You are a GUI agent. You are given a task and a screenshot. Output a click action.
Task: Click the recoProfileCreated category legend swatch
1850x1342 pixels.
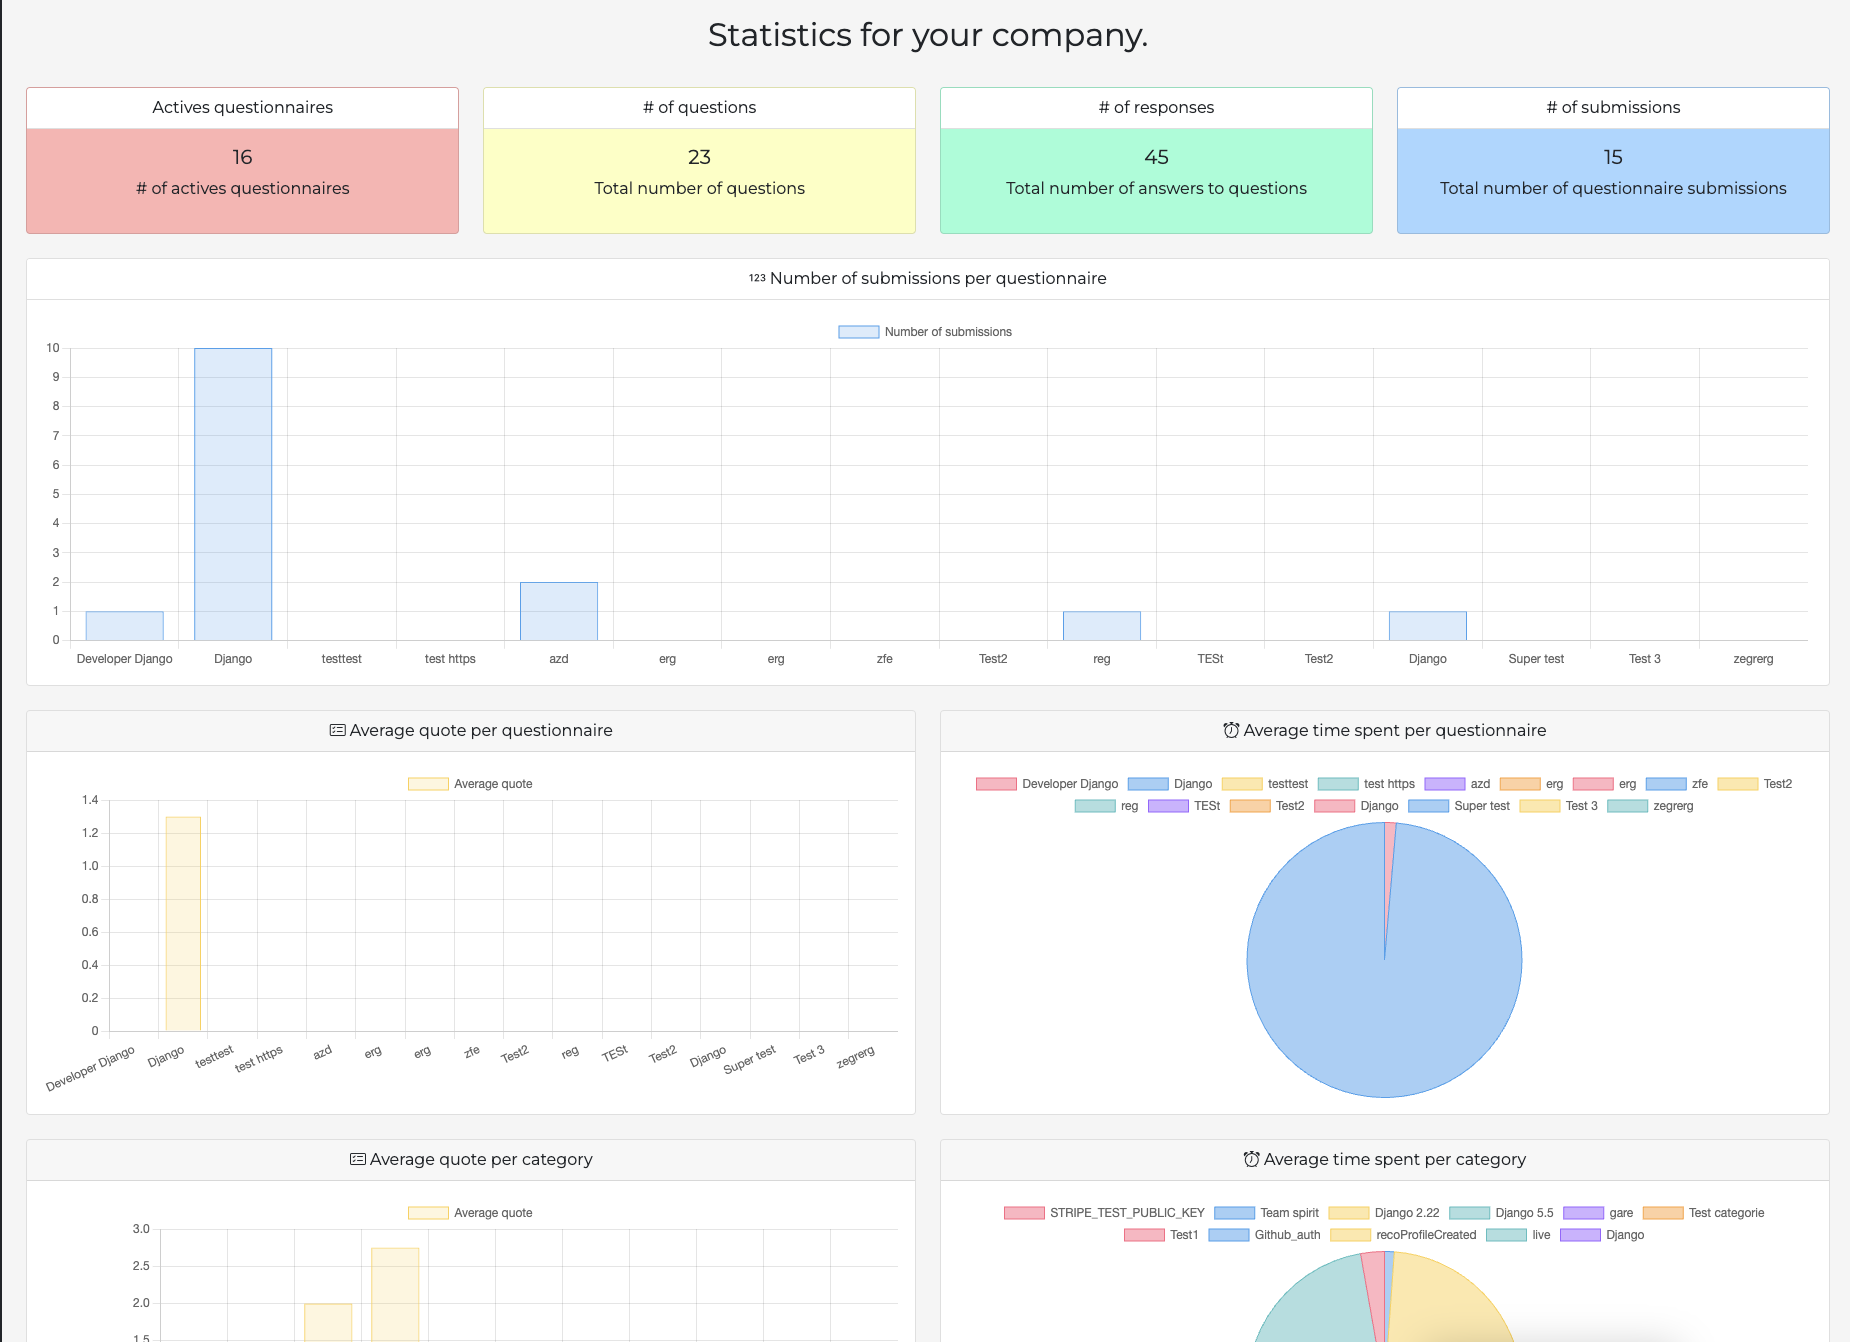coord(1350,1235)
